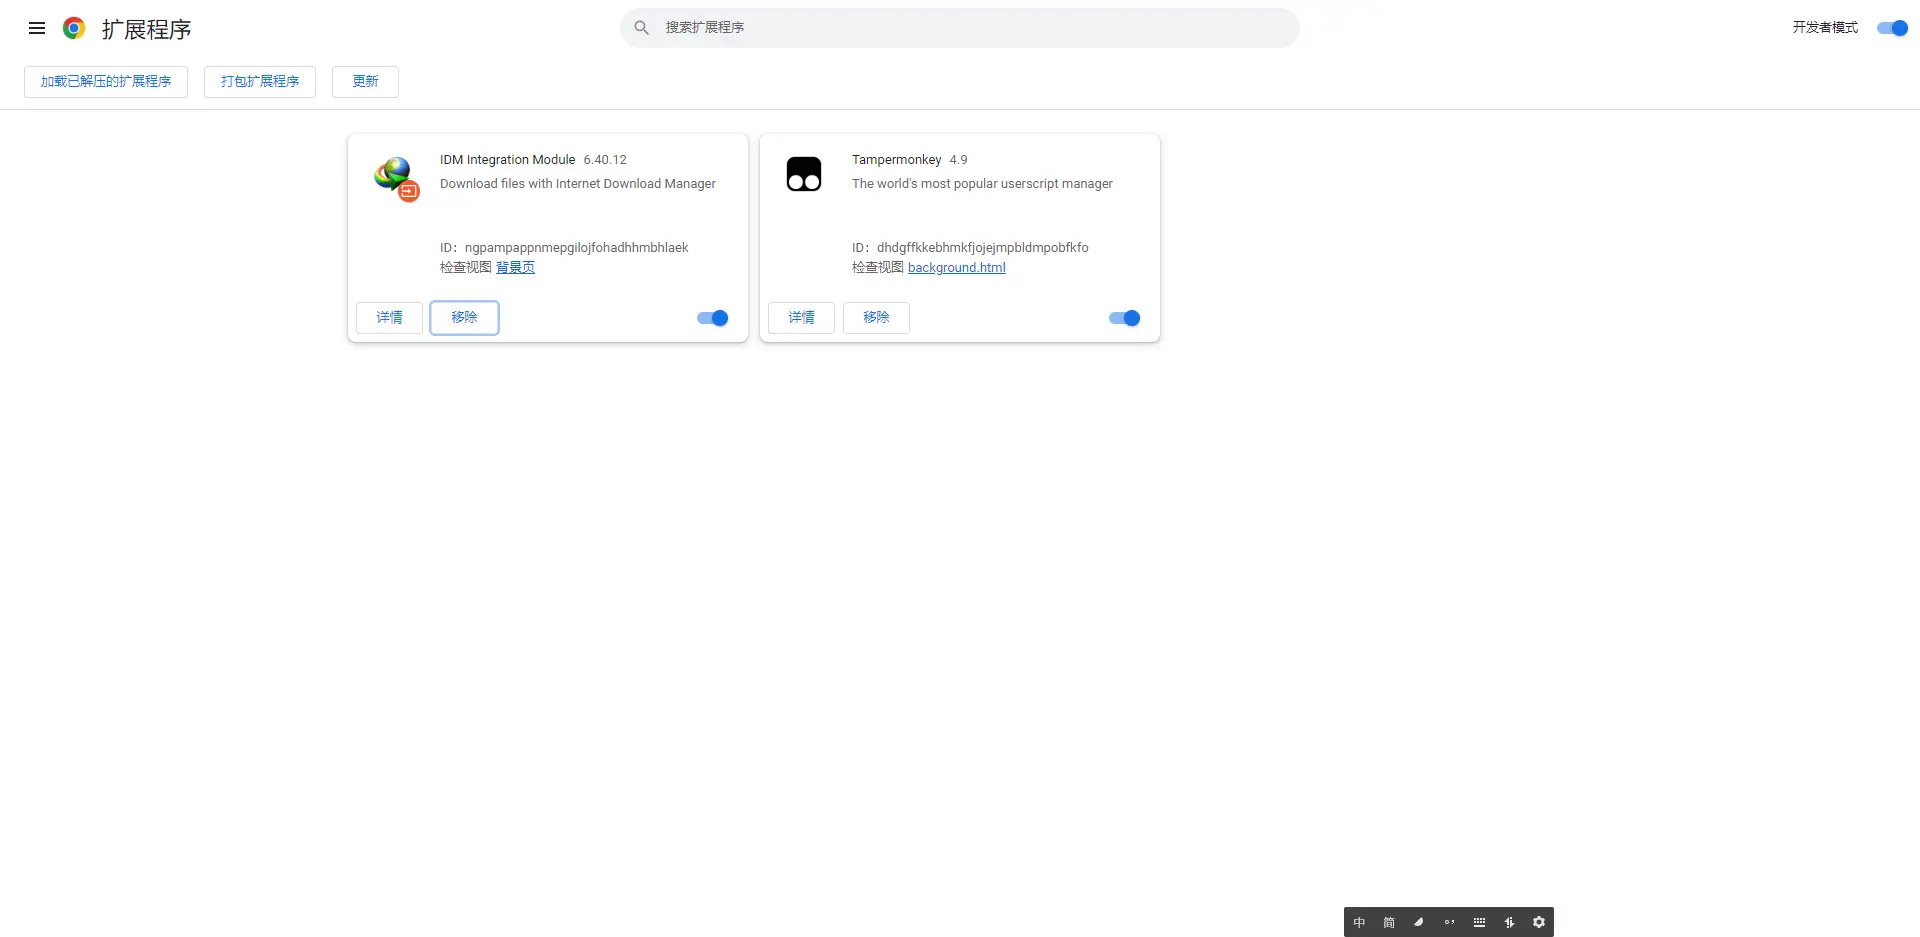Click 打包扩展程序 button
Image resolution: width=1920 pixels, height=937 pixels.
pyautogui.click(x=260, y=82)
